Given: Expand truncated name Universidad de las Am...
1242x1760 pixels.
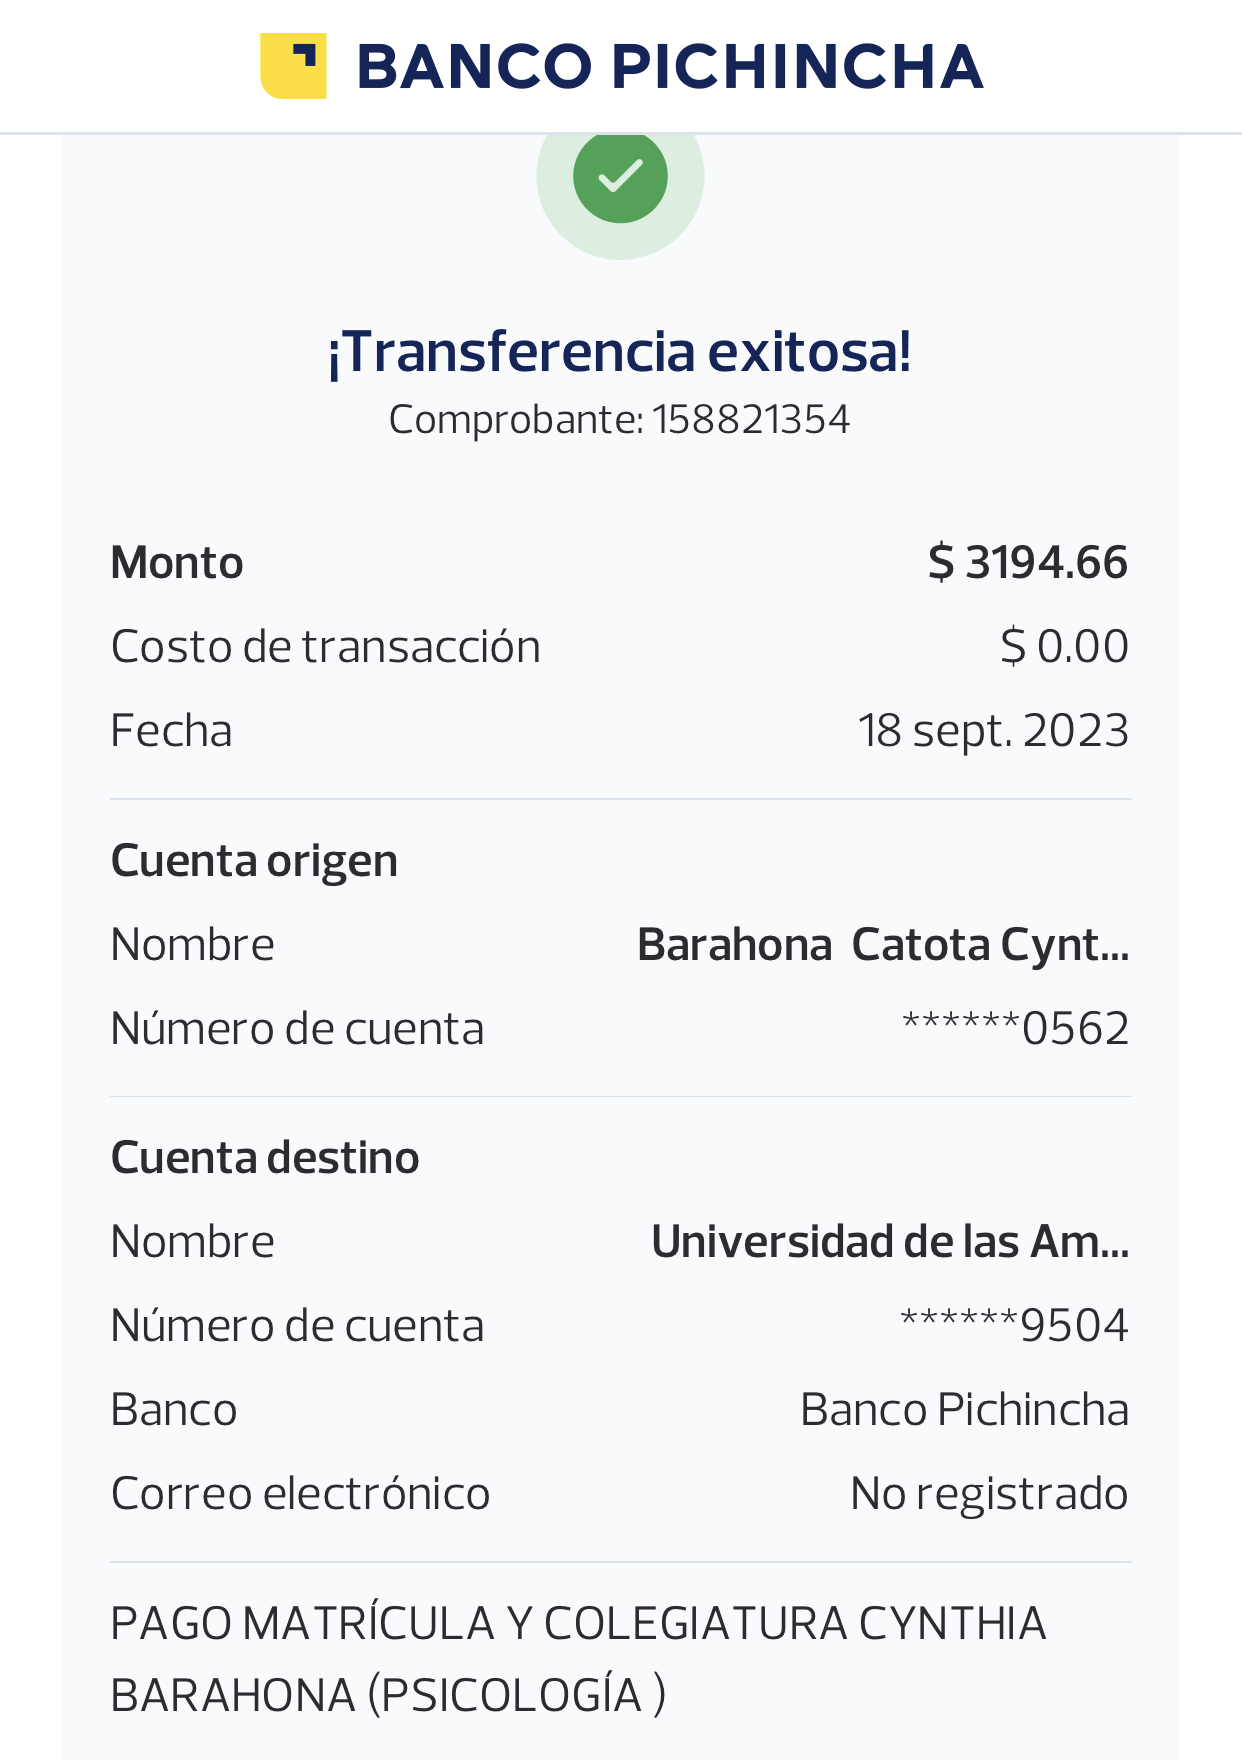Looking at the screenshot, I should [x=890, y=1242].
